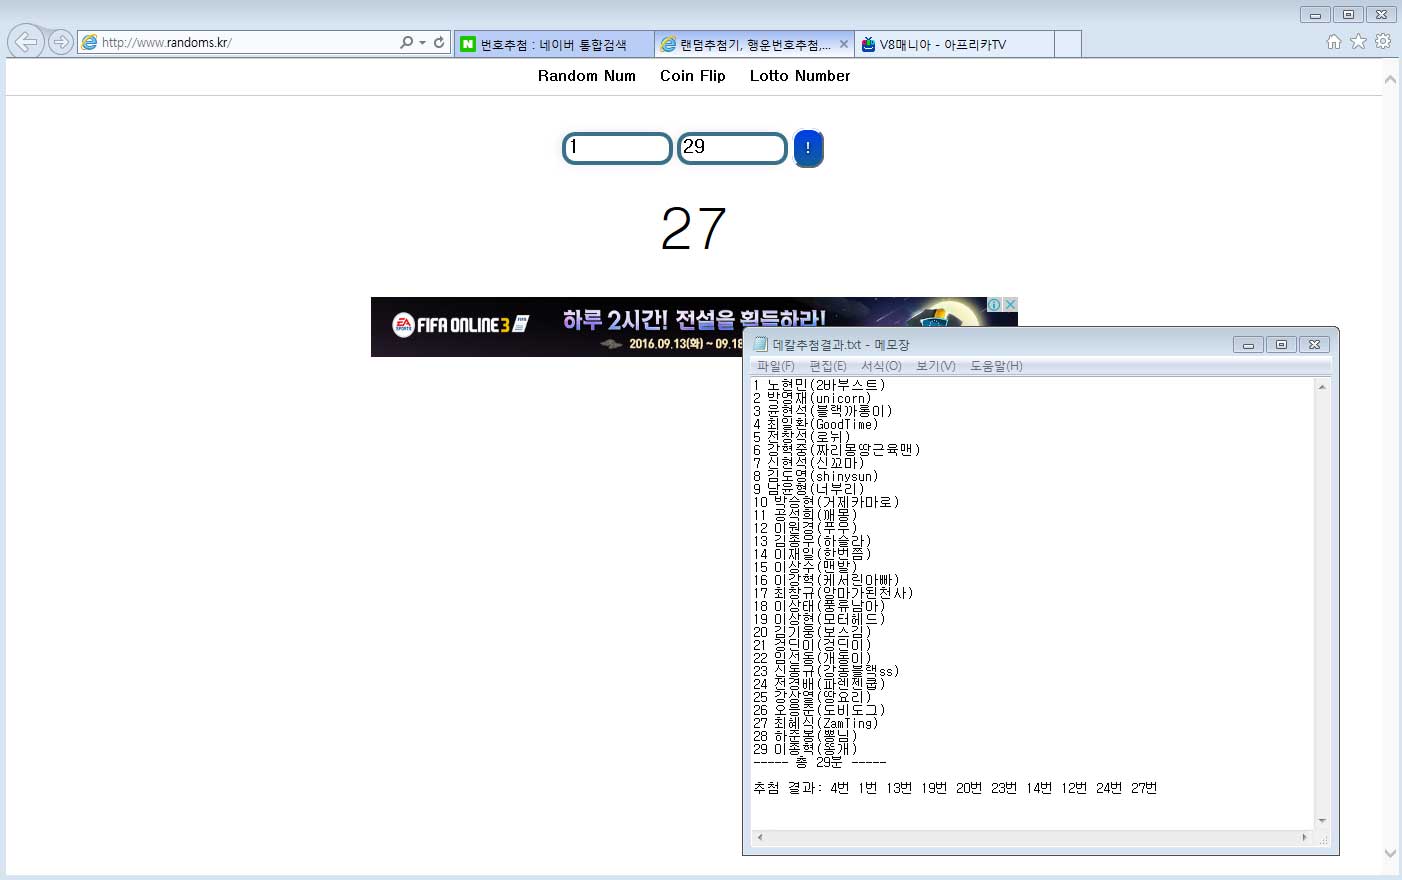Open Favorites with the star icon
The height and width of the screenshot is (880, 1402).
(1358, 41)
